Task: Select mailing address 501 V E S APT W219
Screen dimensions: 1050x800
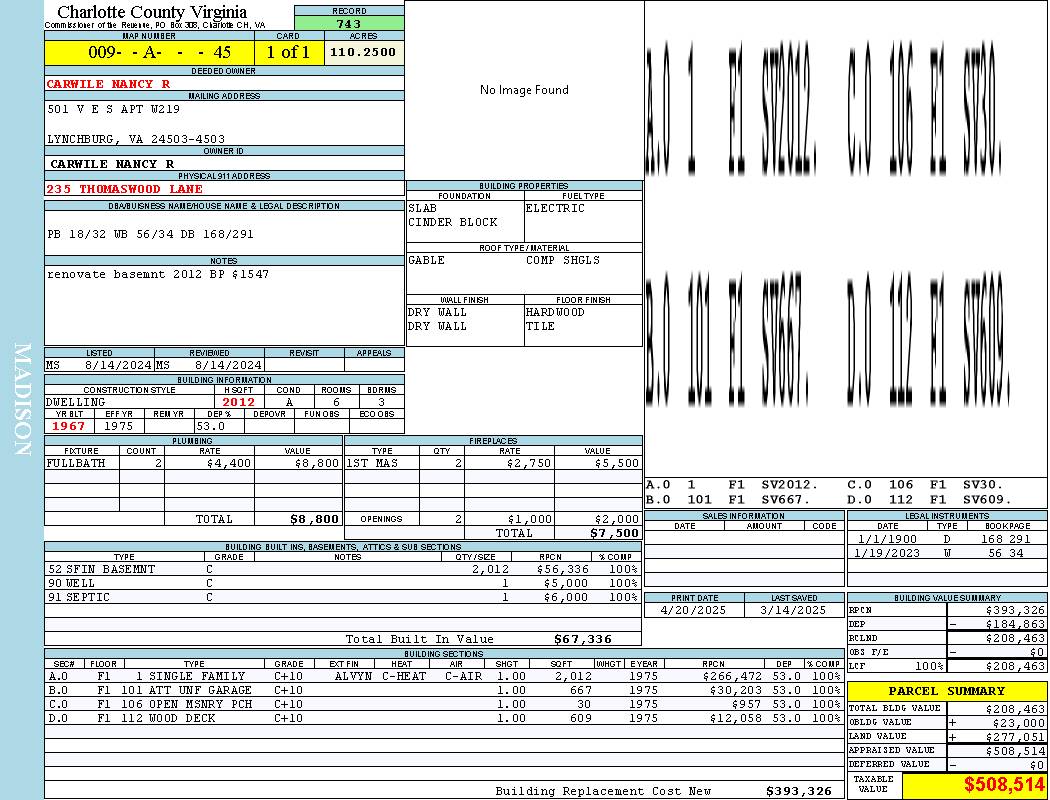Action: click(x=114, y=109)
